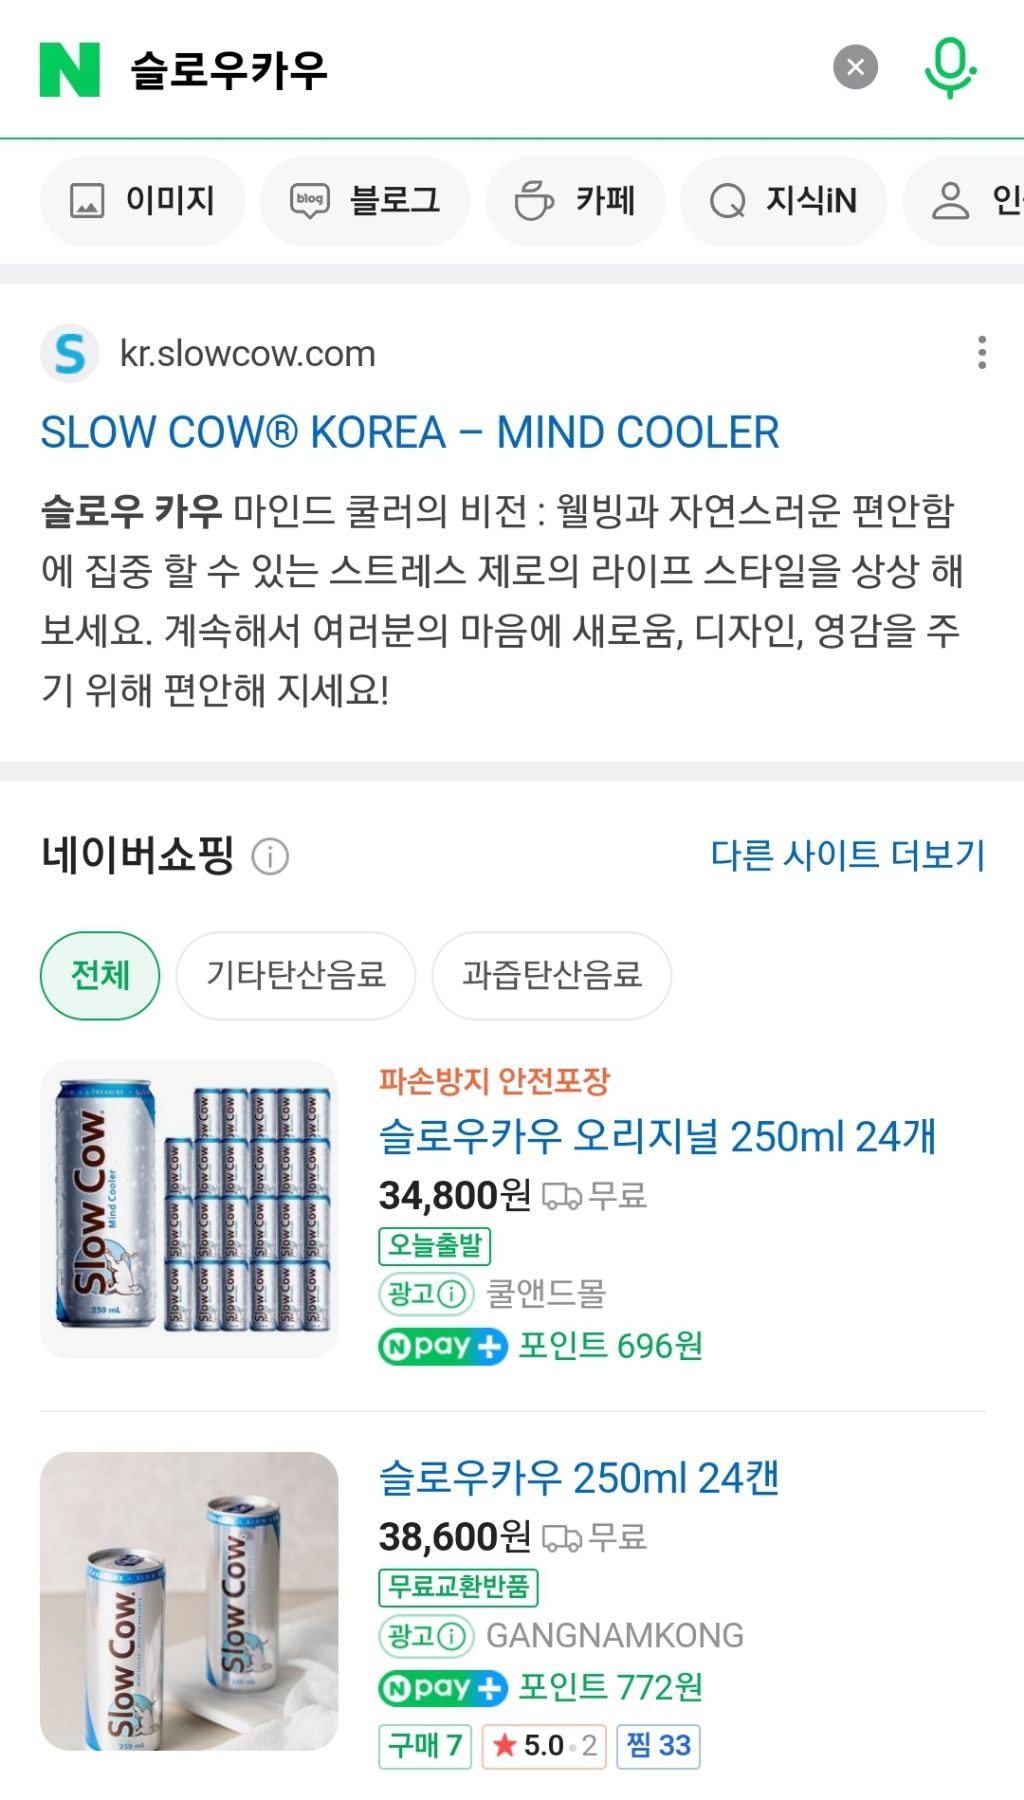Open the 이미지 search tab
This screenshot has height=1800, width=1024.
[x=142, y=201]
